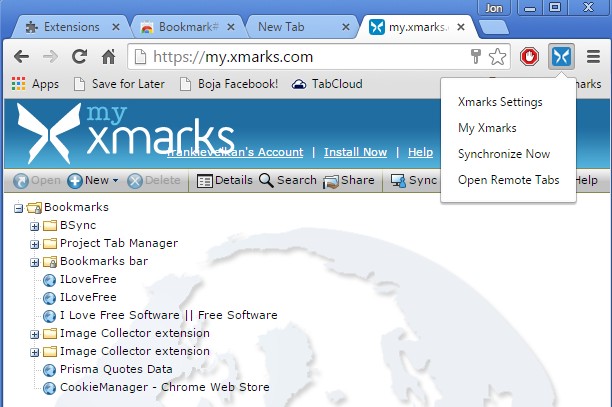Click the Share toolbar button
612x407 pixels.
point(348,181)
